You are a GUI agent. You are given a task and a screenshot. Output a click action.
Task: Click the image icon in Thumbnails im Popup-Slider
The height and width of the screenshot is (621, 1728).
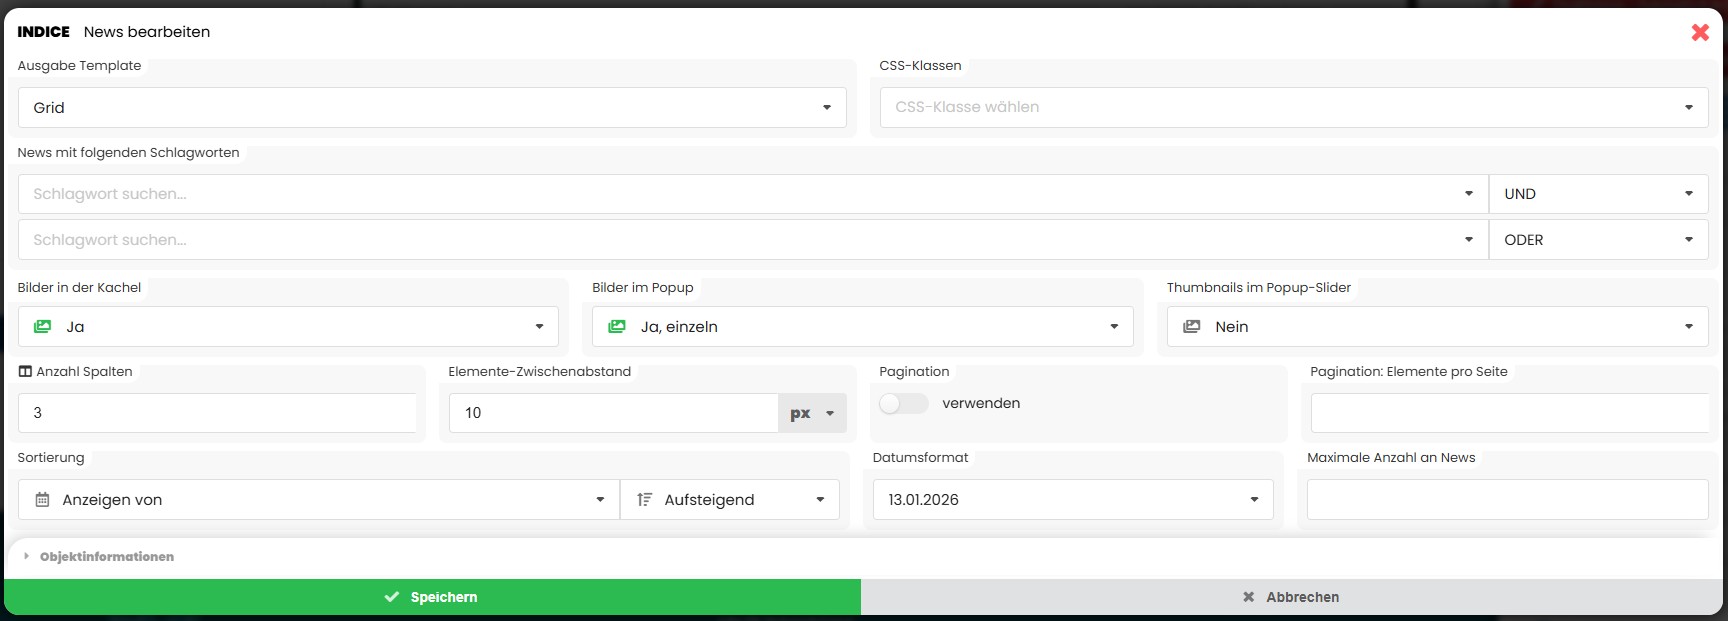(x=1191, y=327)
